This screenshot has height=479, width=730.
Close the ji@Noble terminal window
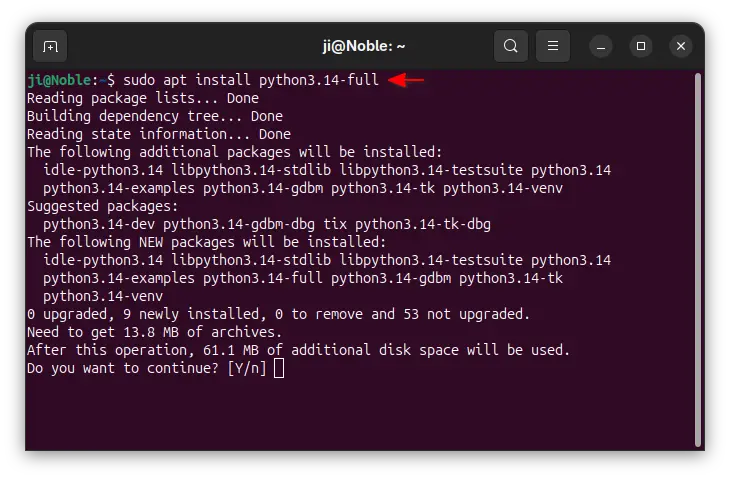(x=681, y=47)
